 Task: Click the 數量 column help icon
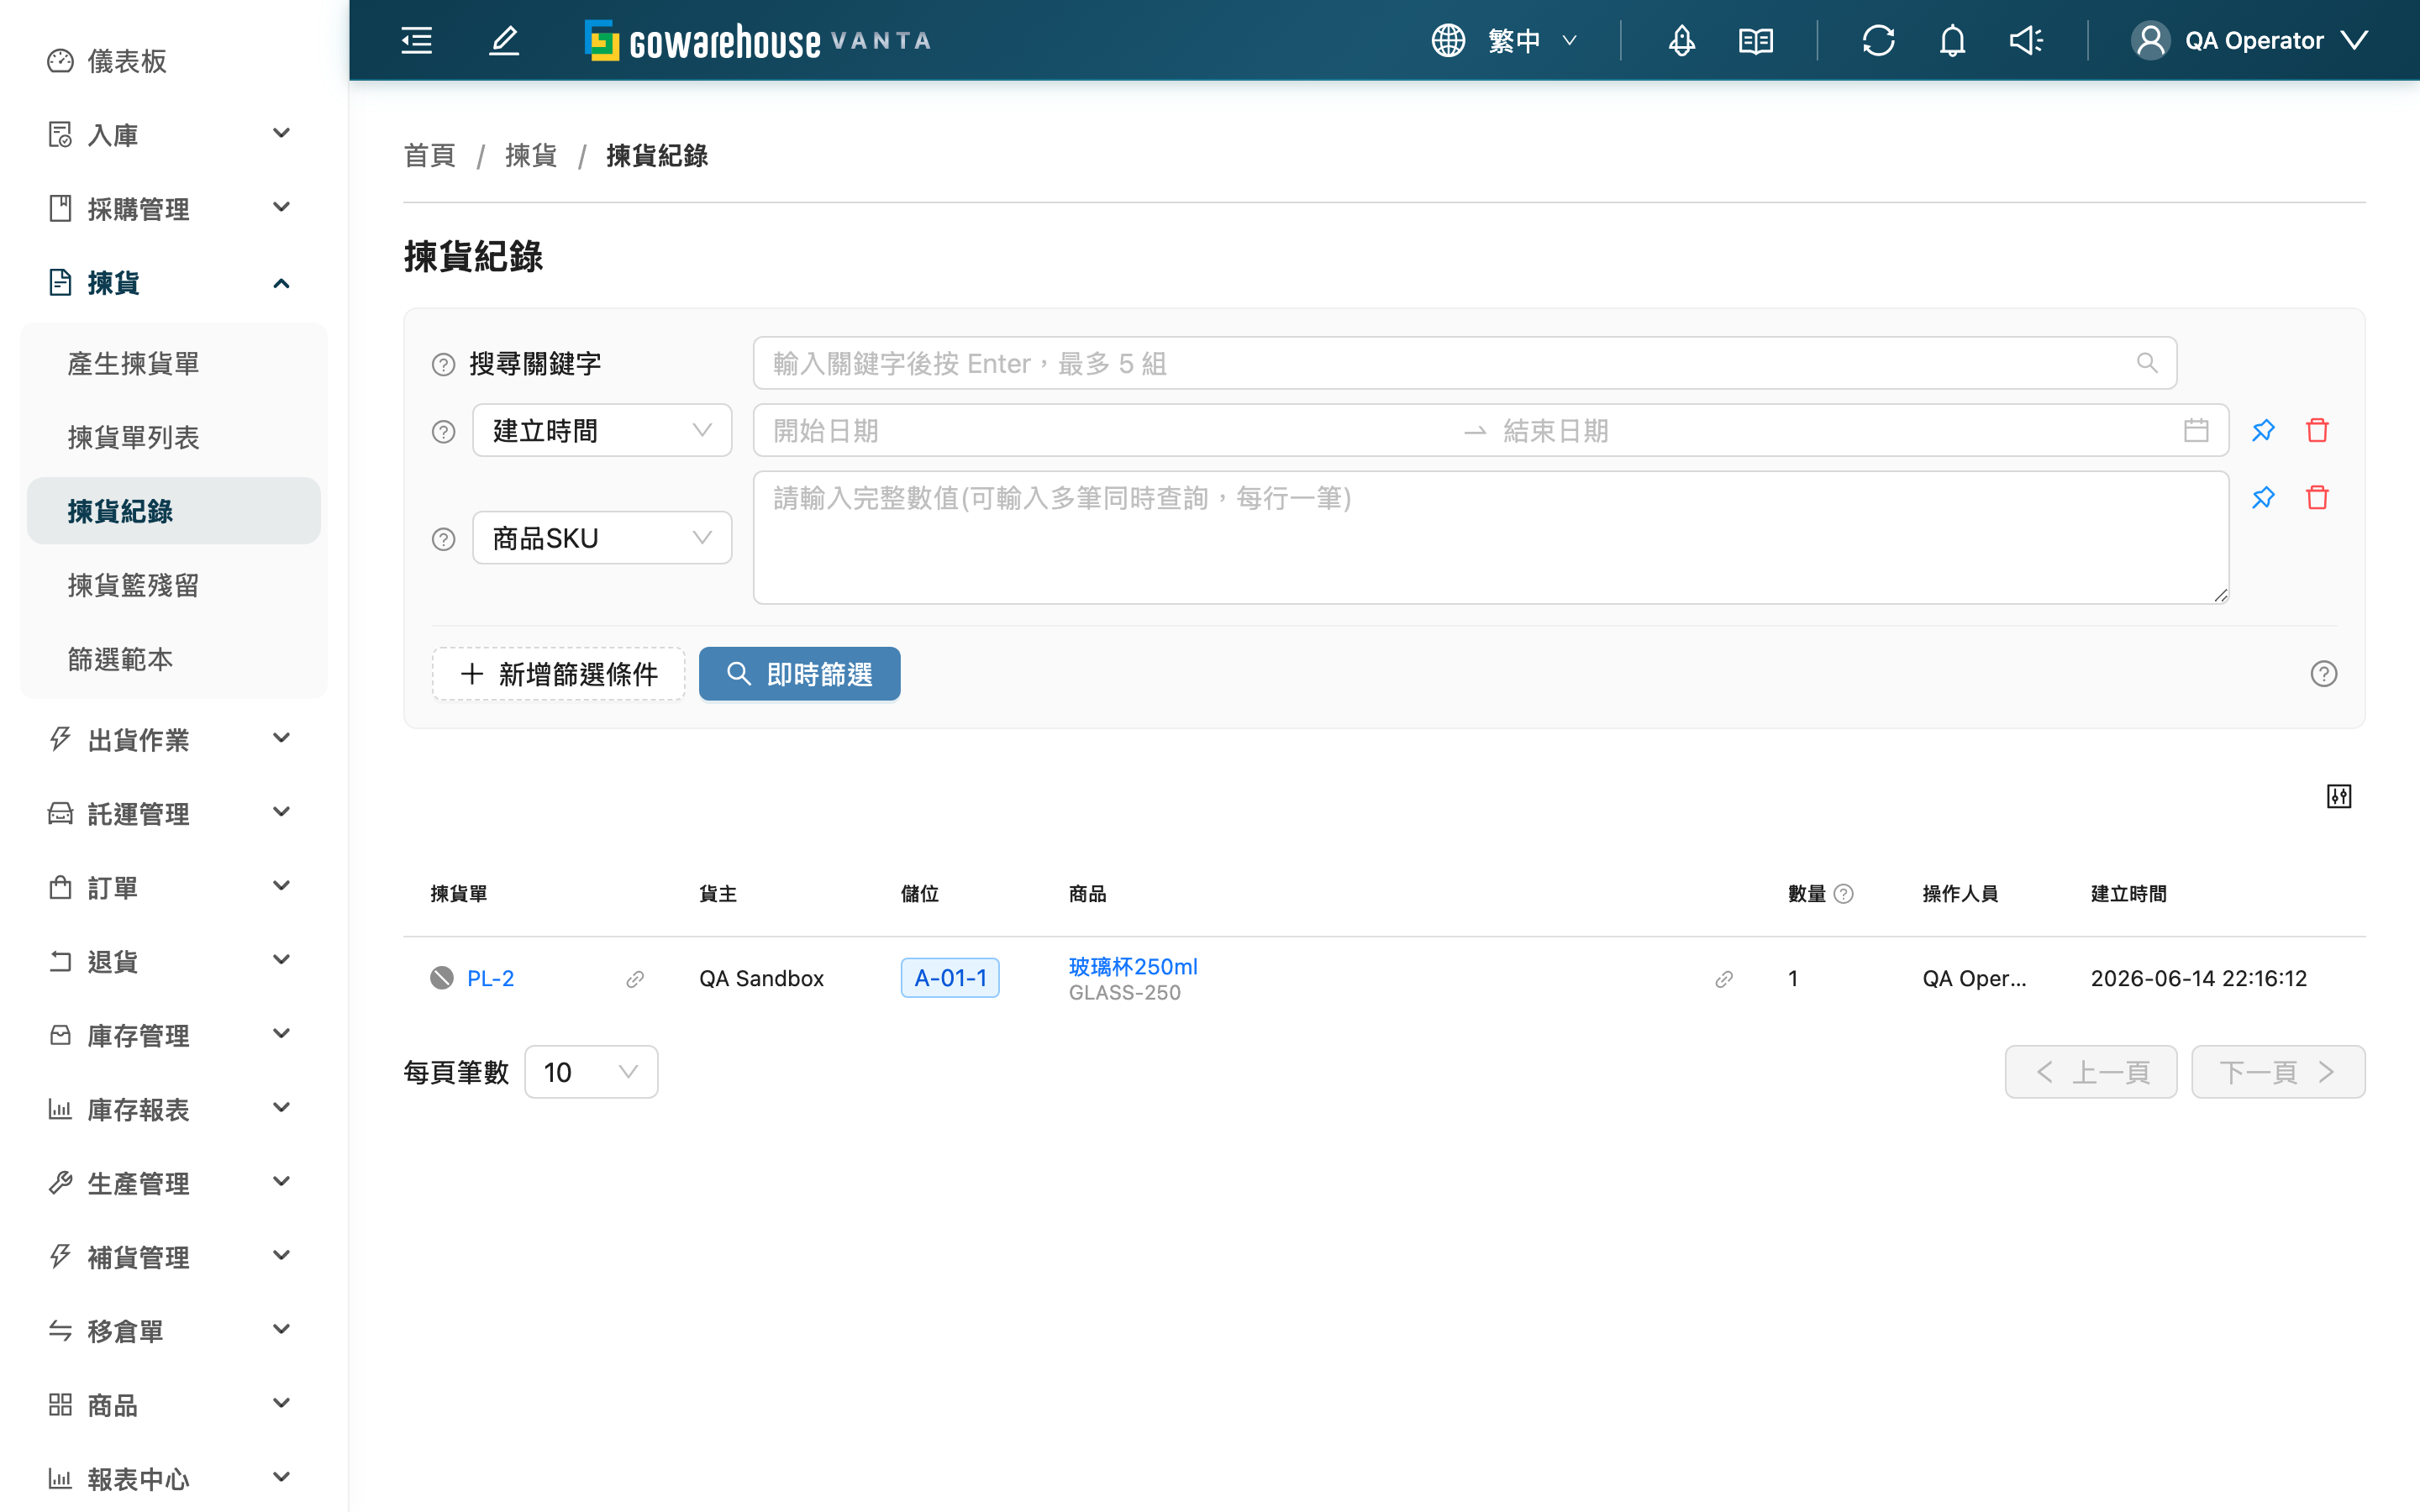coord(1844,894)
